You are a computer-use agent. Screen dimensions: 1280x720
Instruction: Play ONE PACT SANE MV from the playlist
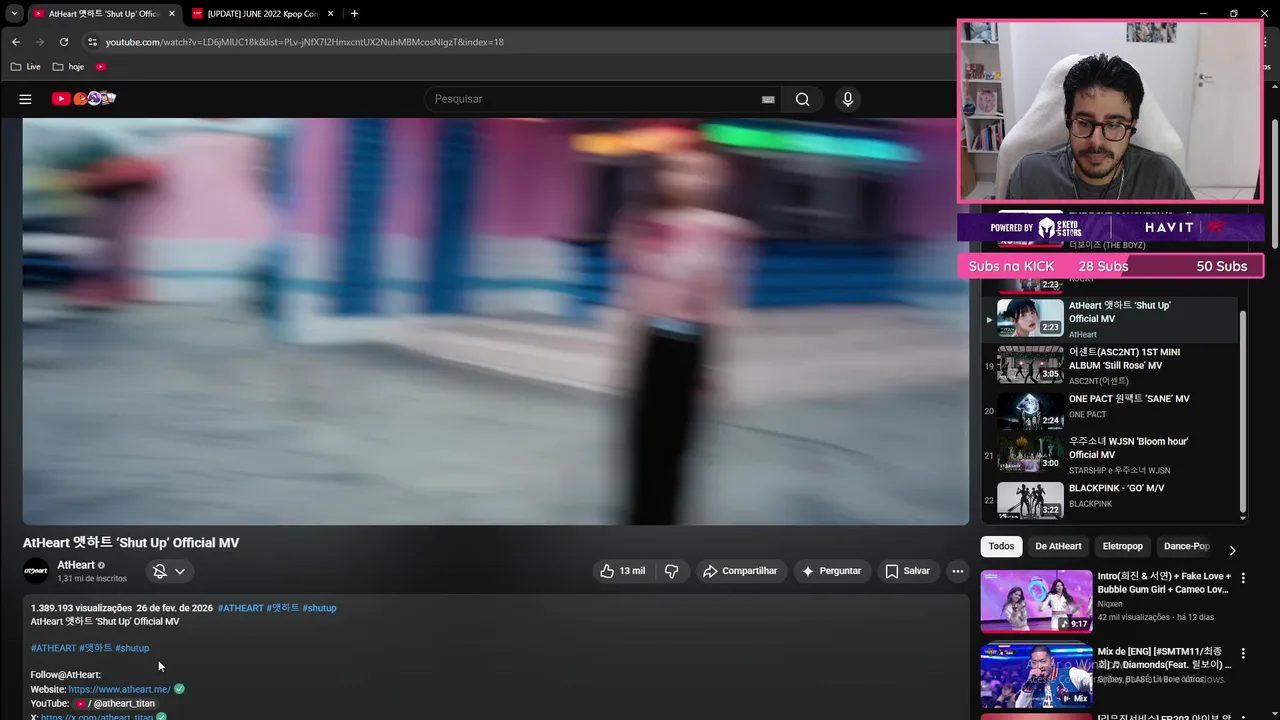click(x=1112, y=410)
